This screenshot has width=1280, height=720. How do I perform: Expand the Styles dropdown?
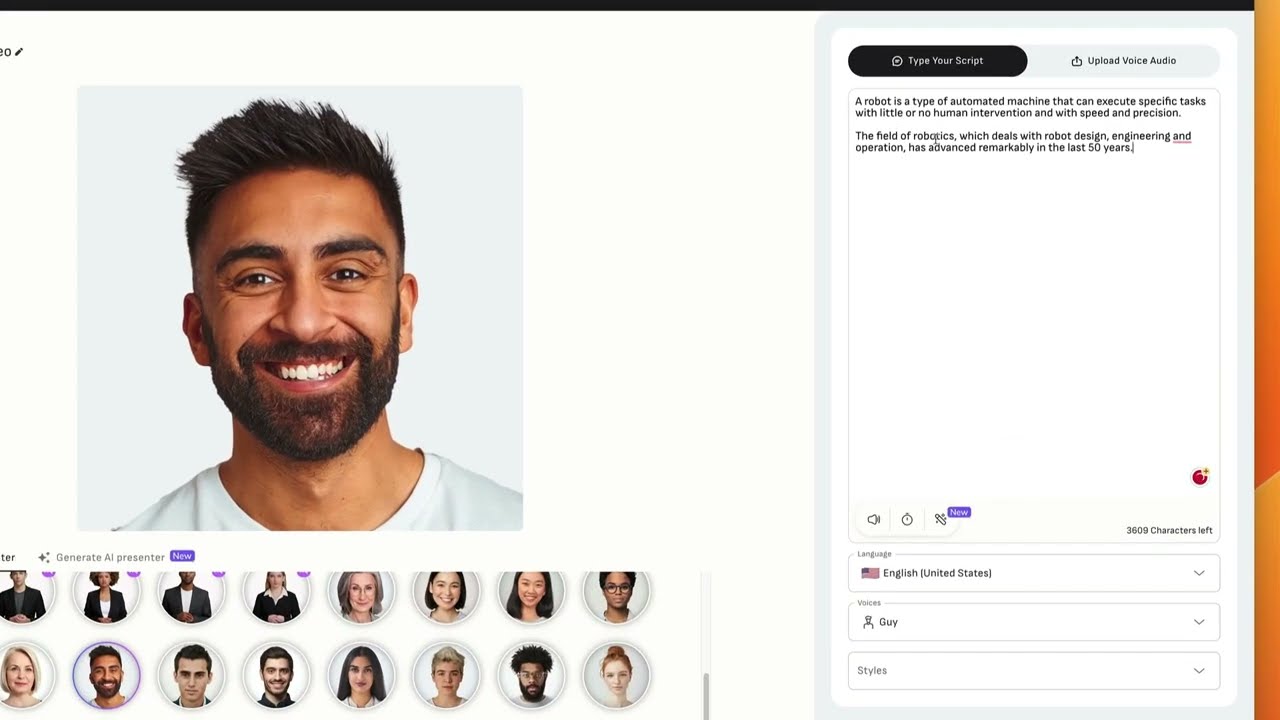tap(1033, 670)
